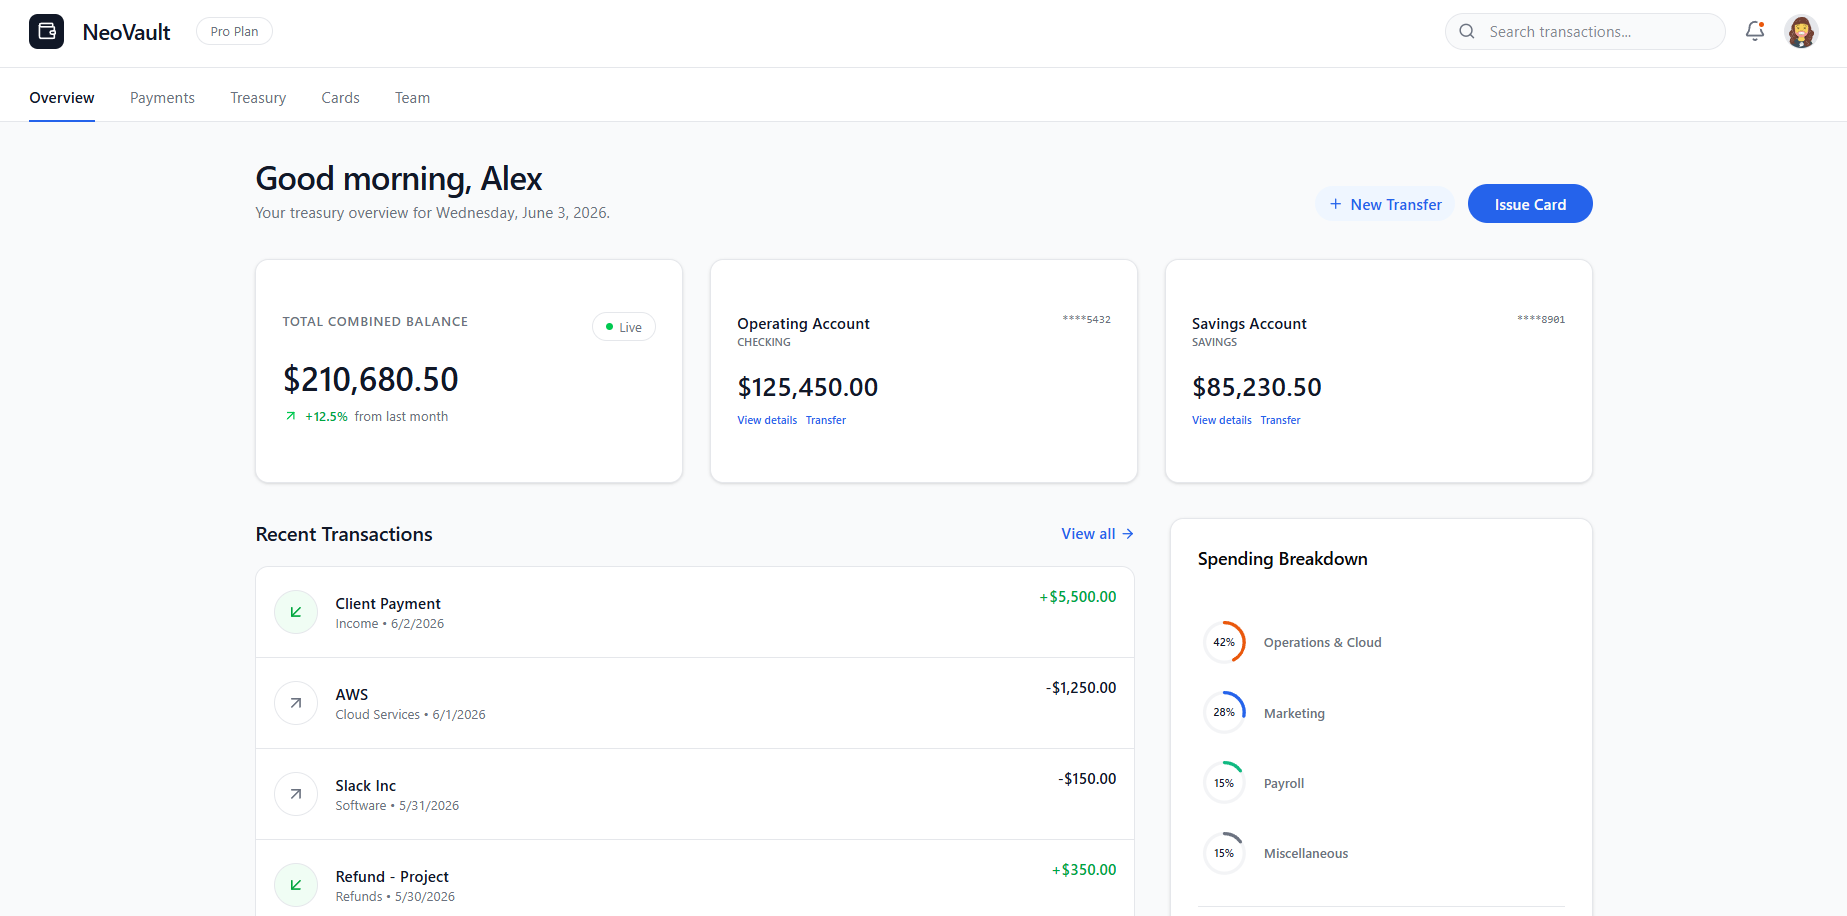Click the search magnifier icon
This screenshot has width=1847, height=916.
pyautogui.click(x=1467, y=32)
